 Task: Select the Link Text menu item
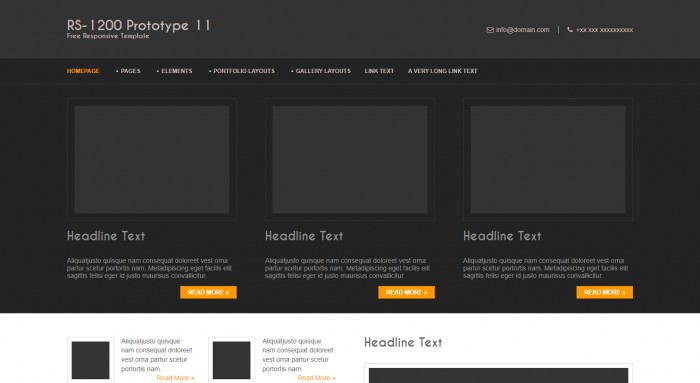[379, 71]
